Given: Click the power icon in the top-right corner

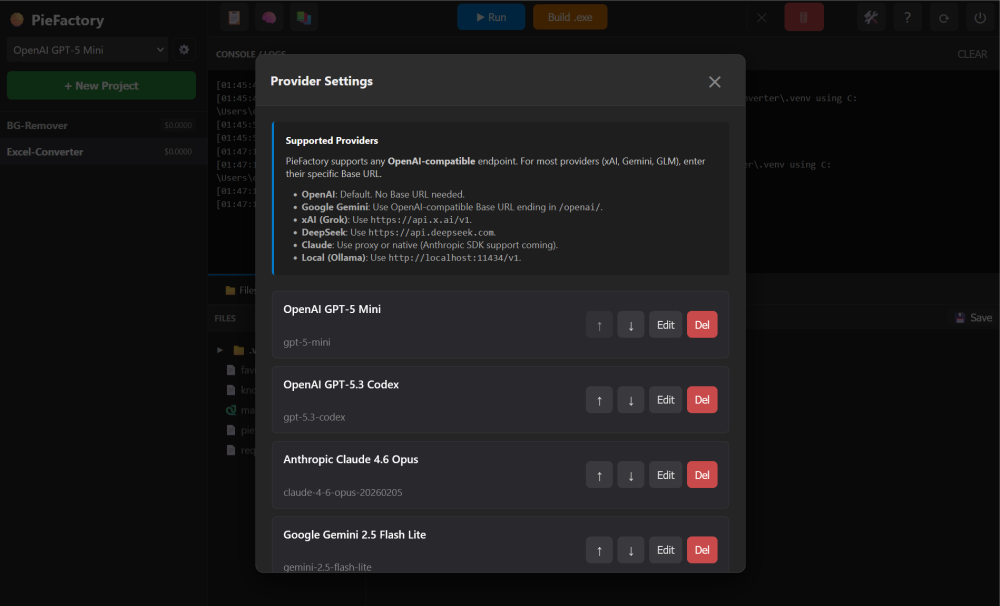Looking at the screenshot, I should (x=979, y=17).
